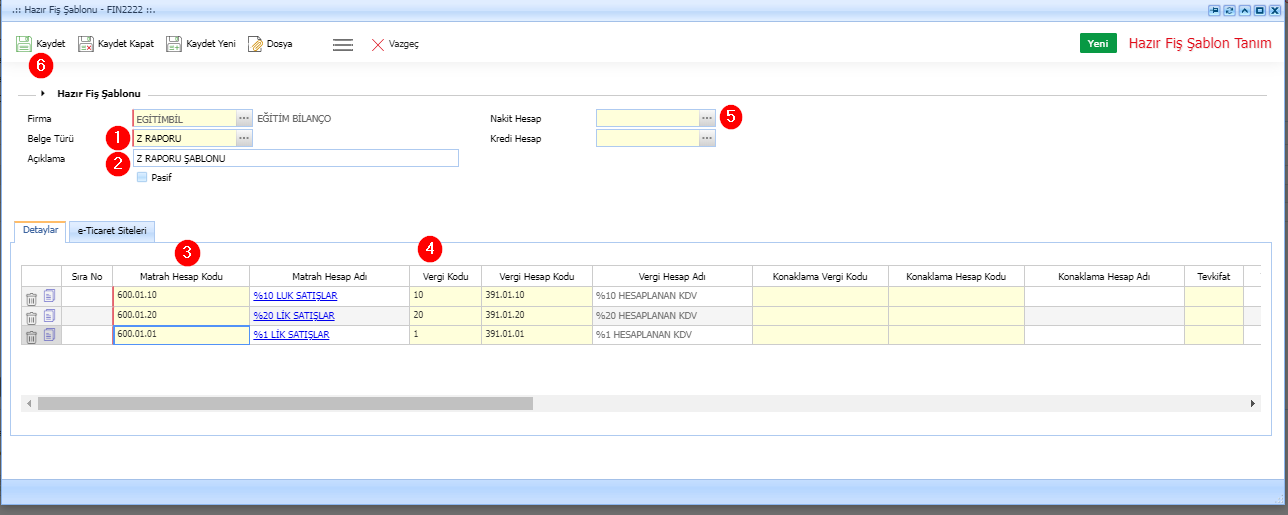Open the Firma lookup ellipsis button
This screenshot has width=1288, height=515.
(244, 118)
